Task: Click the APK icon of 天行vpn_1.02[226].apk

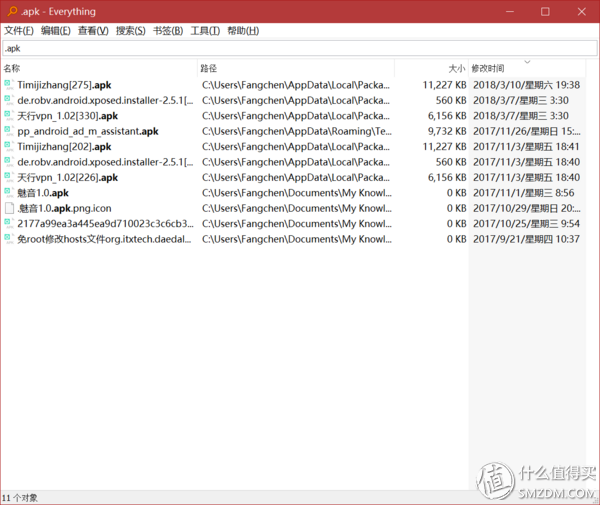Action: (x=9, y=178)
